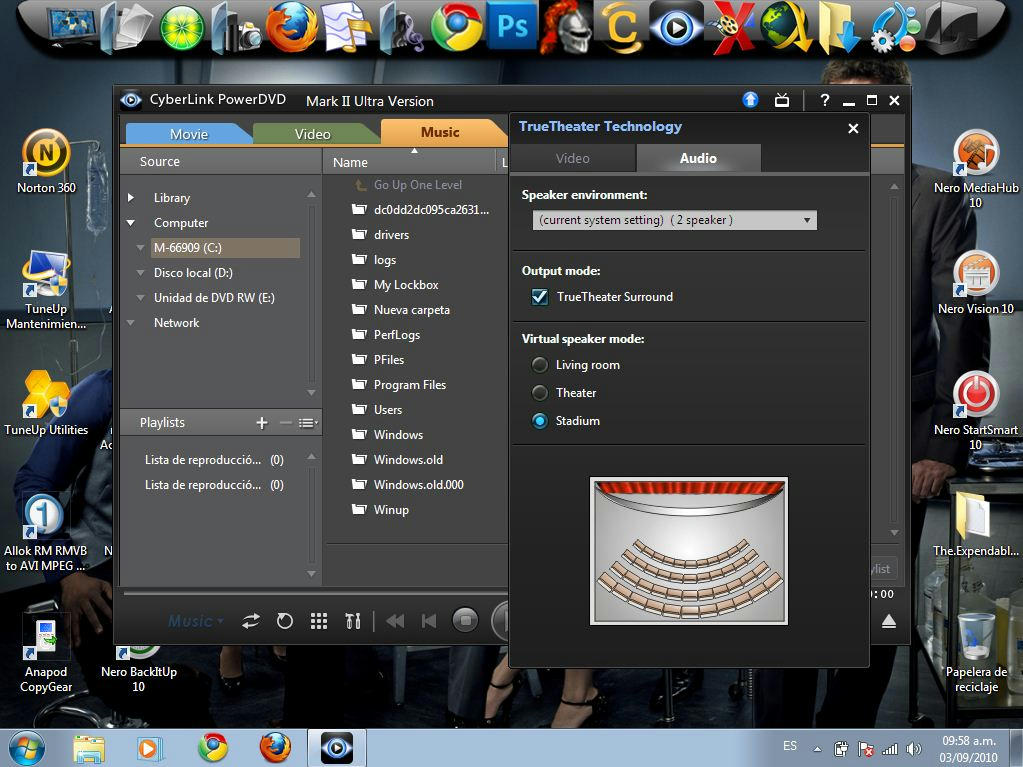Click the volume speaker icon in system tray

[x=913, y=749]
